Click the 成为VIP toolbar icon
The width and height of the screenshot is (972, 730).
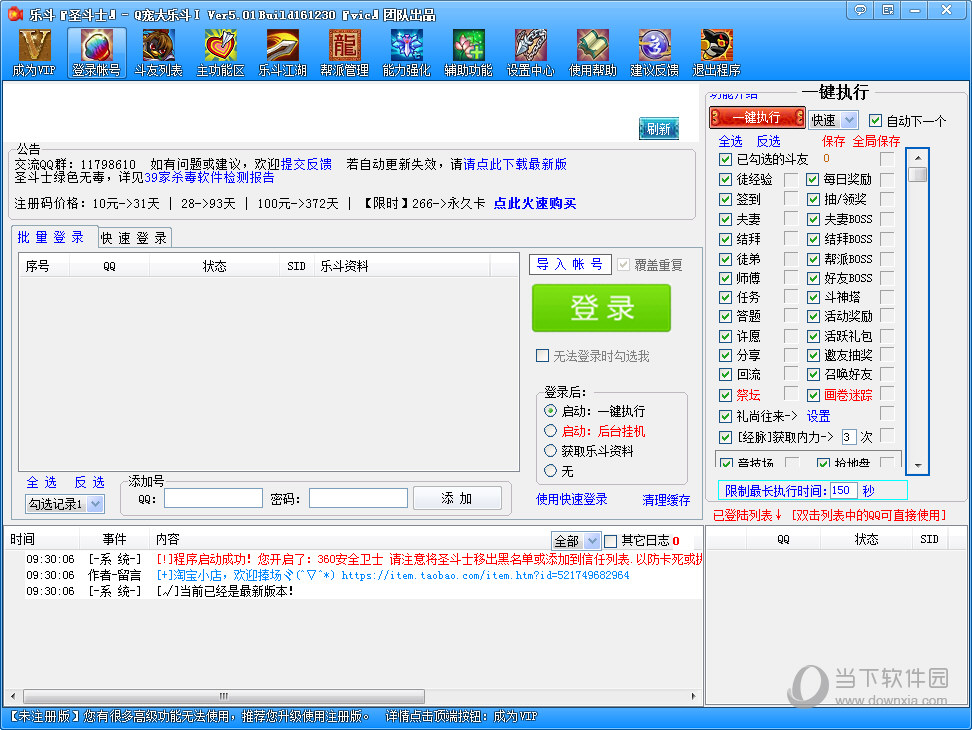click(x=34, y=53)
